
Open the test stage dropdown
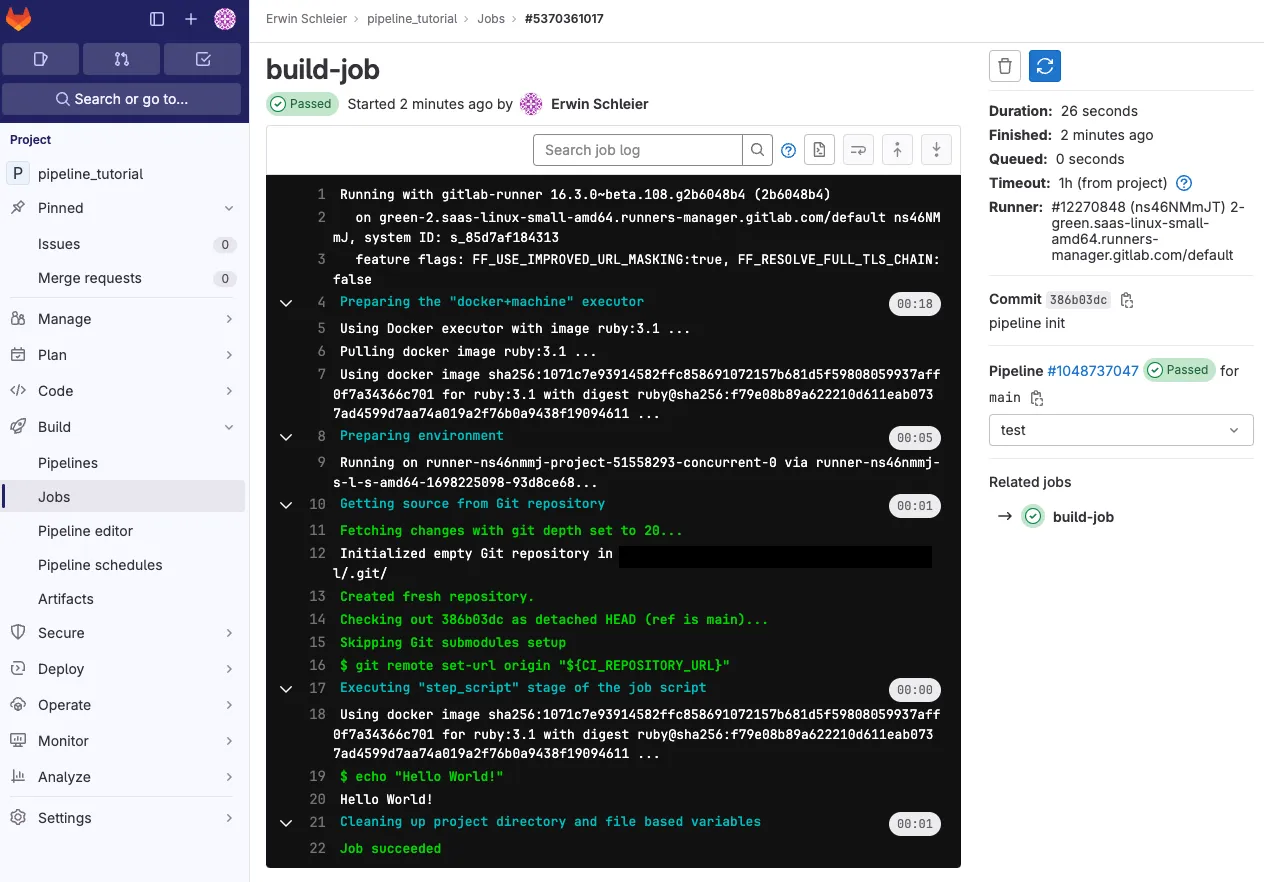[x=1121, y=430]
